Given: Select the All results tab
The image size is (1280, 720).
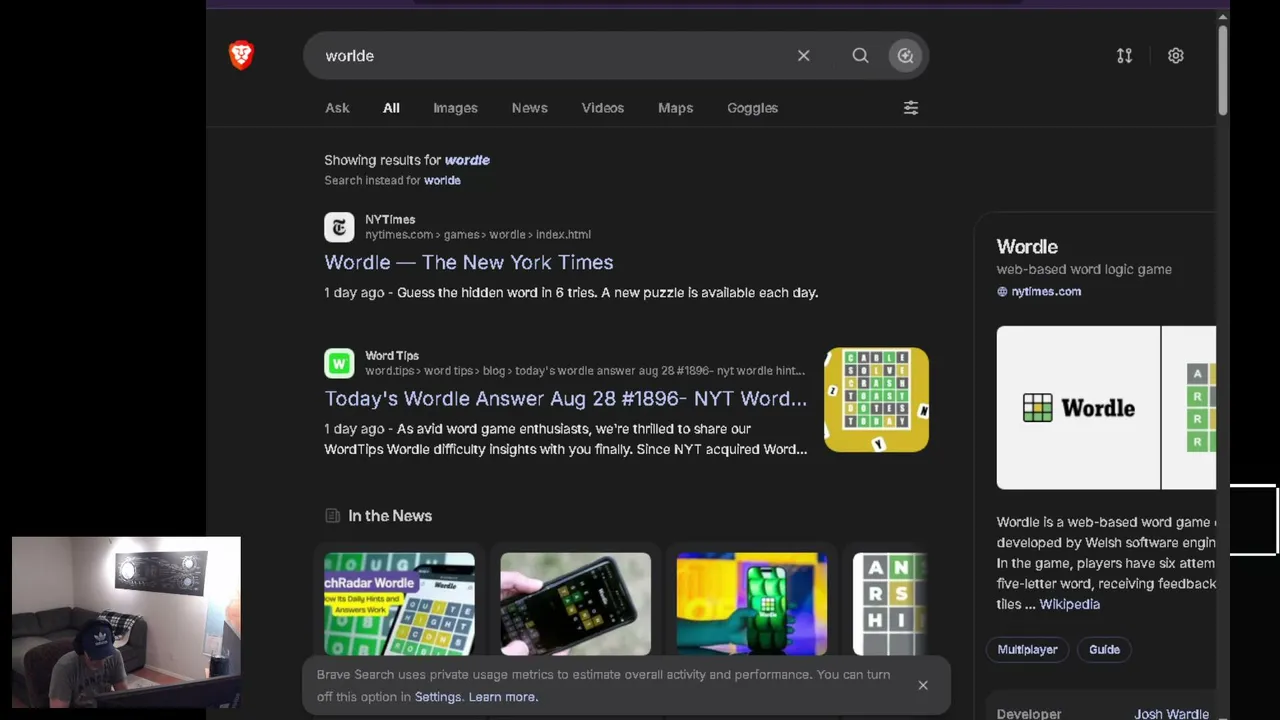Looking at the screenshot, I should pos(391,108).
